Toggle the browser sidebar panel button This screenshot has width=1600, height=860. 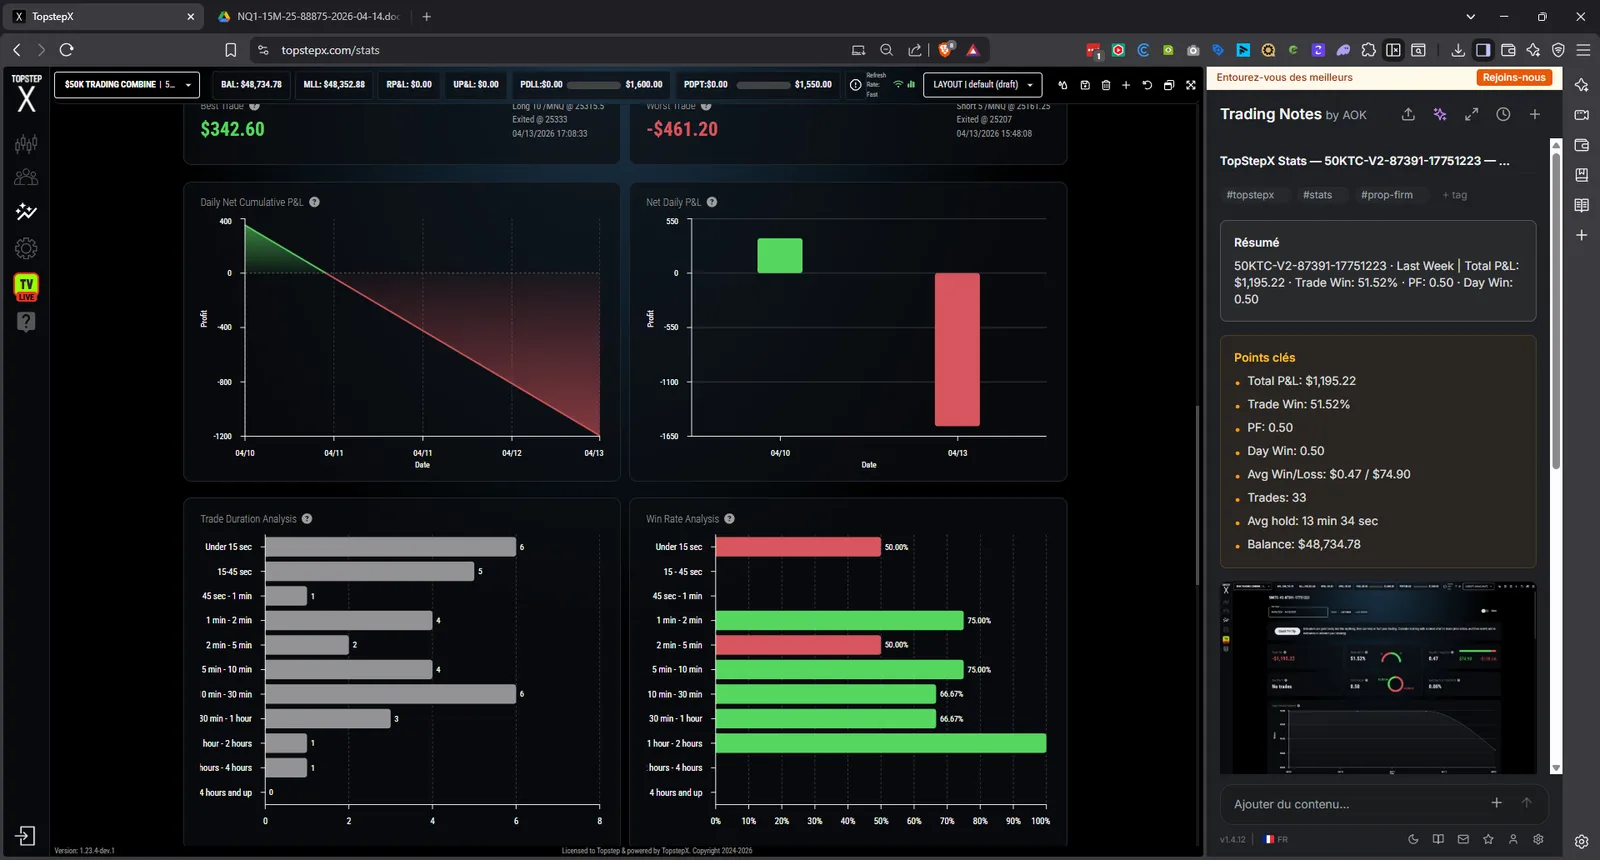coord(1483,50)
